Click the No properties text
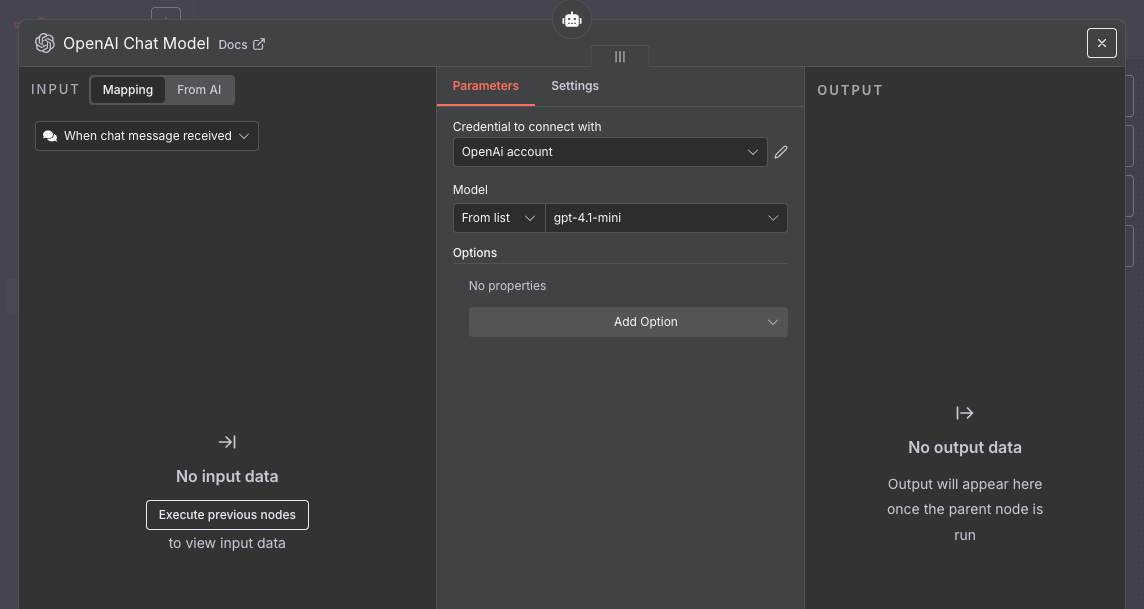Image resolution: width=1144 pixels, height=609 pixels. tap(507, 286)
